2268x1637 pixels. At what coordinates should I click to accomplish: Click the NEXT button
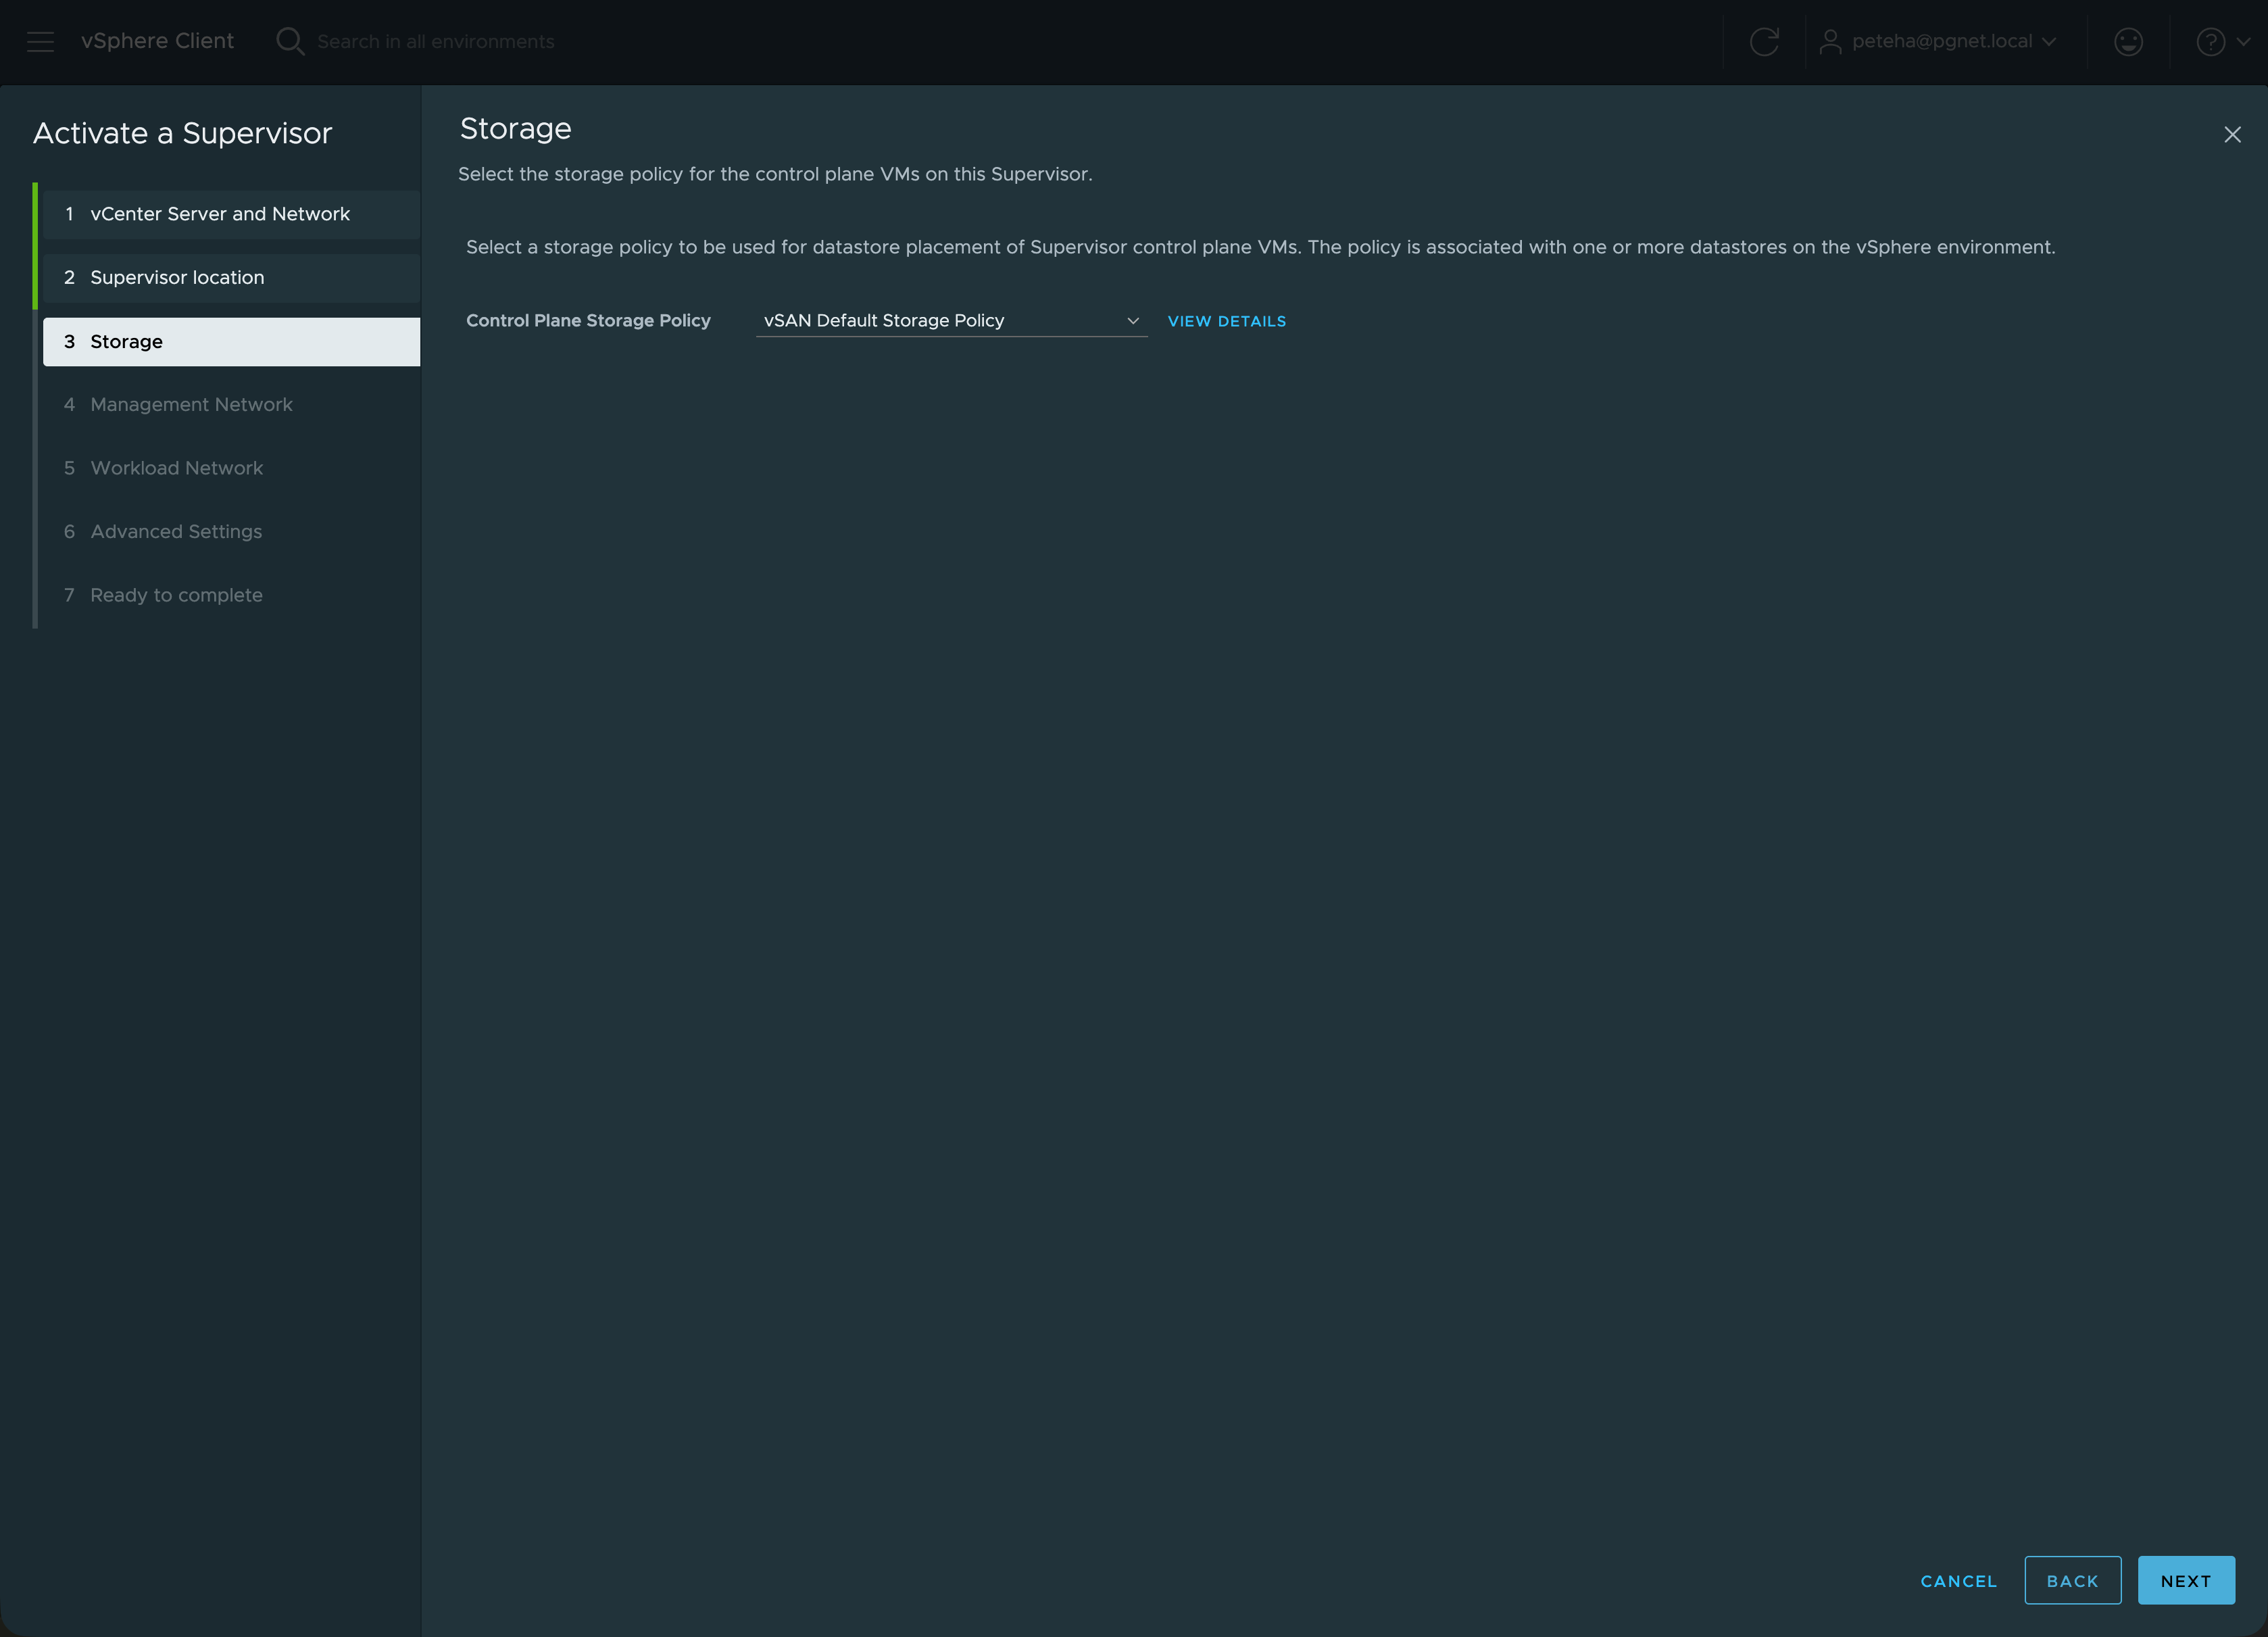point(2186,1581)
